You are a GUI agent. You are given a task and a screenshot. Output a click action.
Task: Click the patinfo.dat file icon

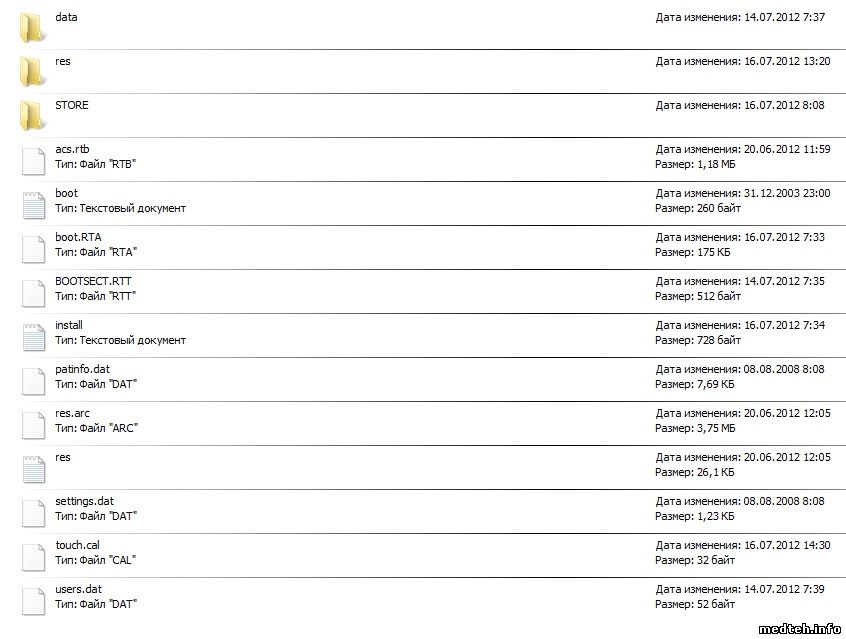pyautogui.click(x=34, y=379)
